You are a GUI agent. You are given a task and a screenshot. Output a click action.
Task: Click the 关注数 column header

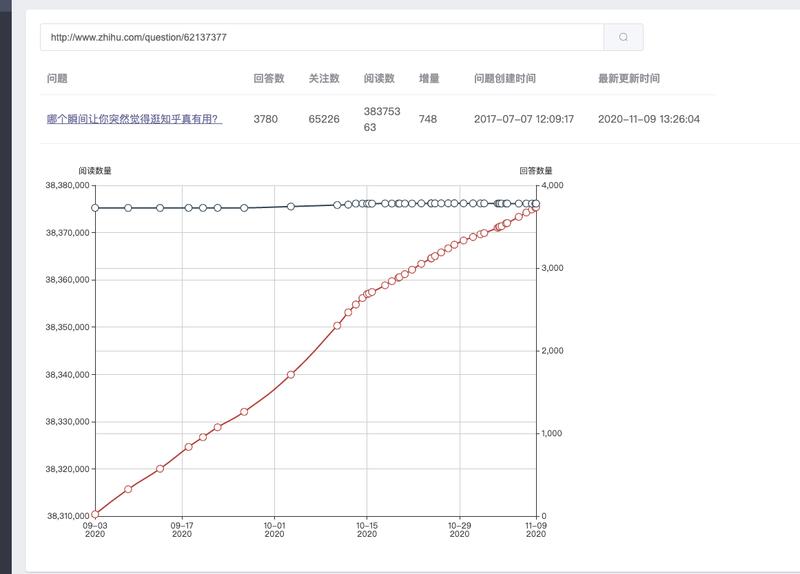[x=324, y=78]
